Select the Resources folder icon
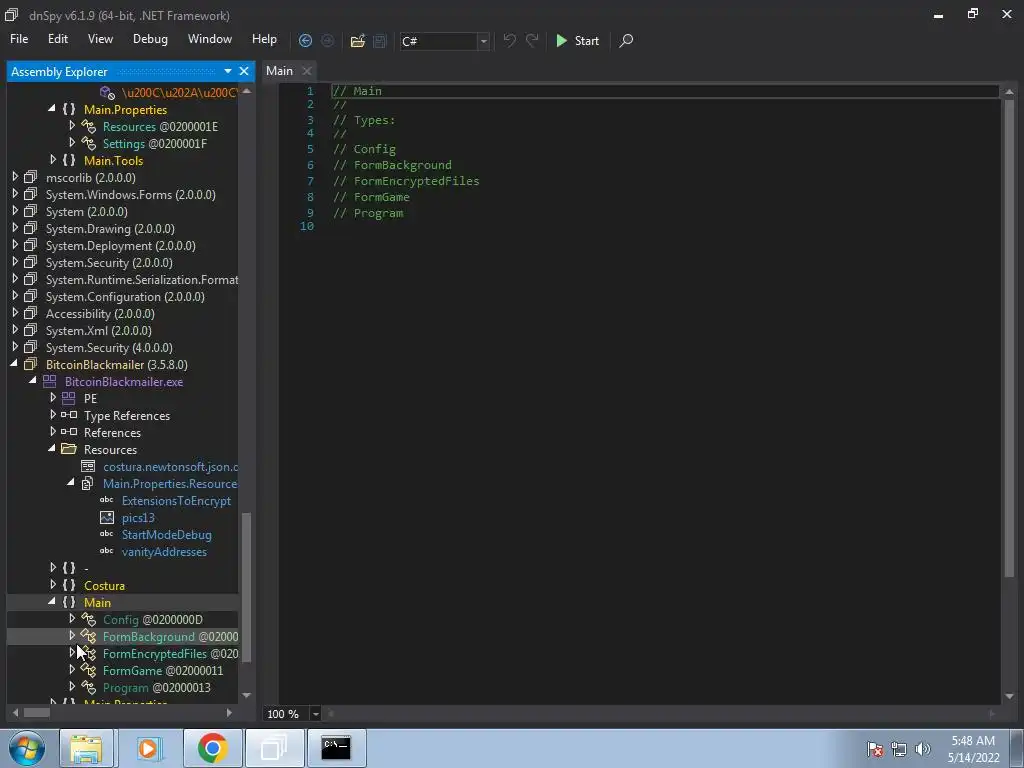This screenshot has width=1024, height=768. tap(69, 449)
